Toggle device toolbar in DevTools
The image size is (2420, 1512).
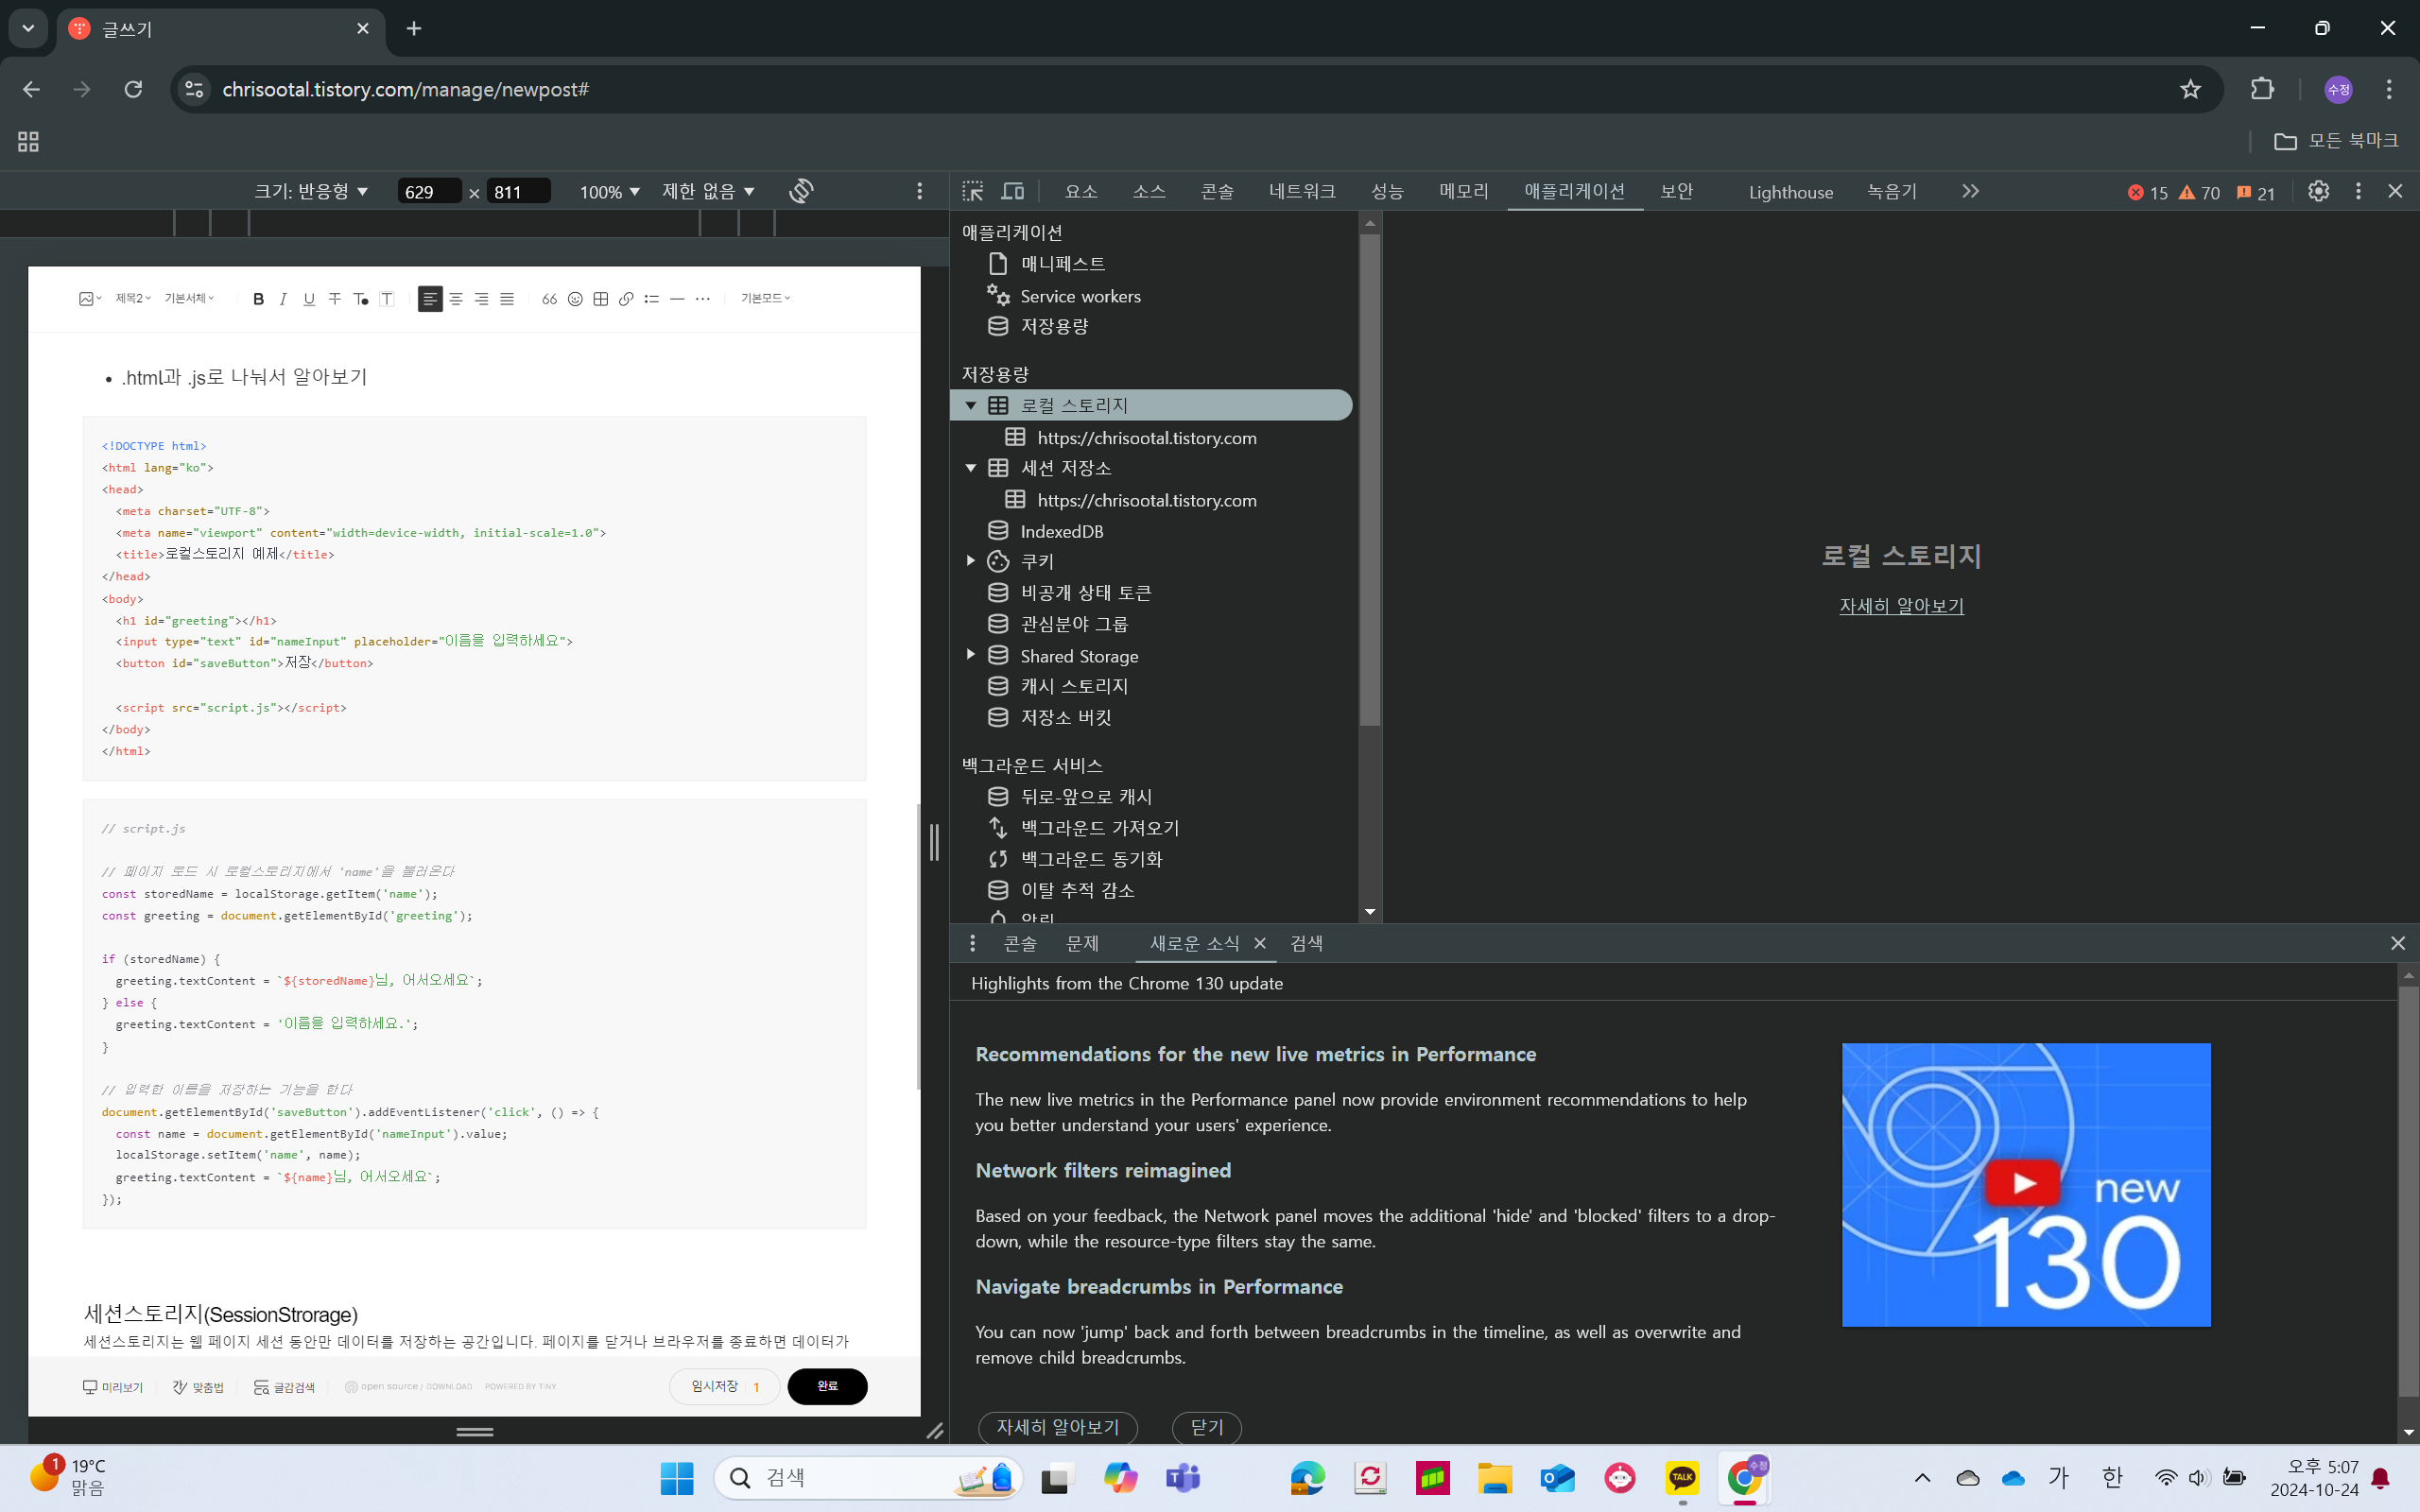(x=1013, y=191)
